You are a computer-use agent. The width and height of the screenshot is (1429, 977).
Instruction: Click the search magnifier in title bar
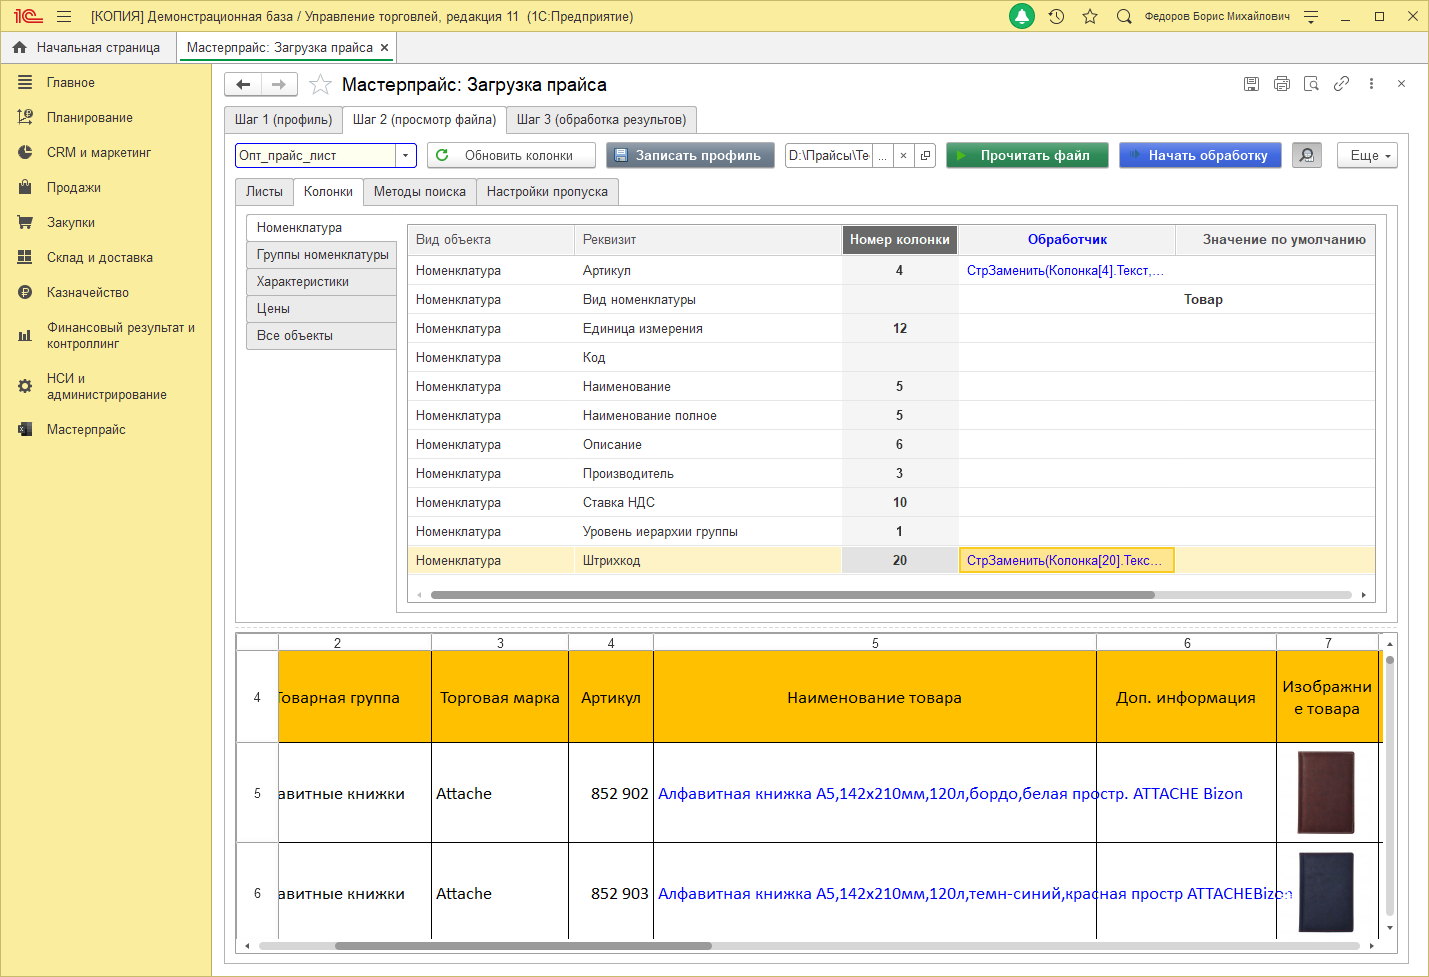tap(1124, 16)
